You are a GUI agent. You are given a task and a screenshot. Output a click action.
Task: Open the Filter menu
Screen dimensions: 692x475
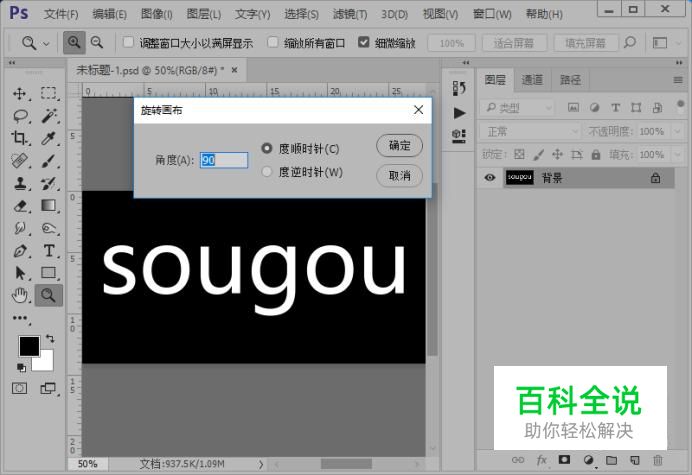point(350,14)
